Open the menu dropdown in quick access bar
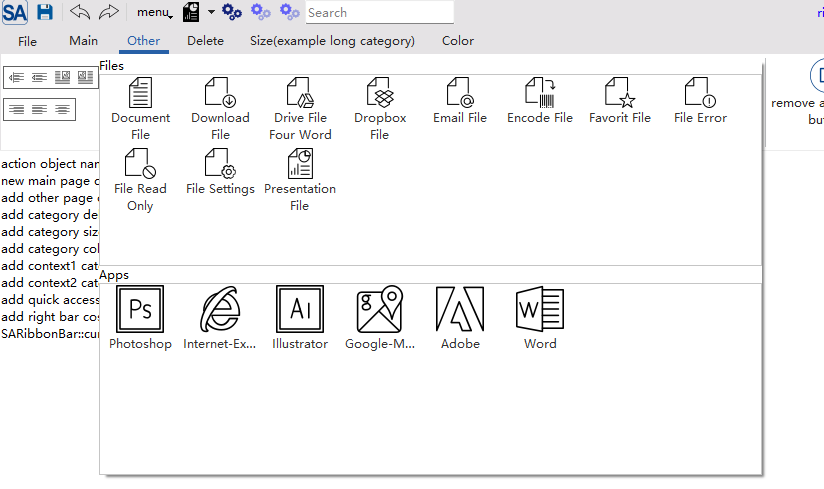Screen dimensions: 824x489 [x=154, y=13]
